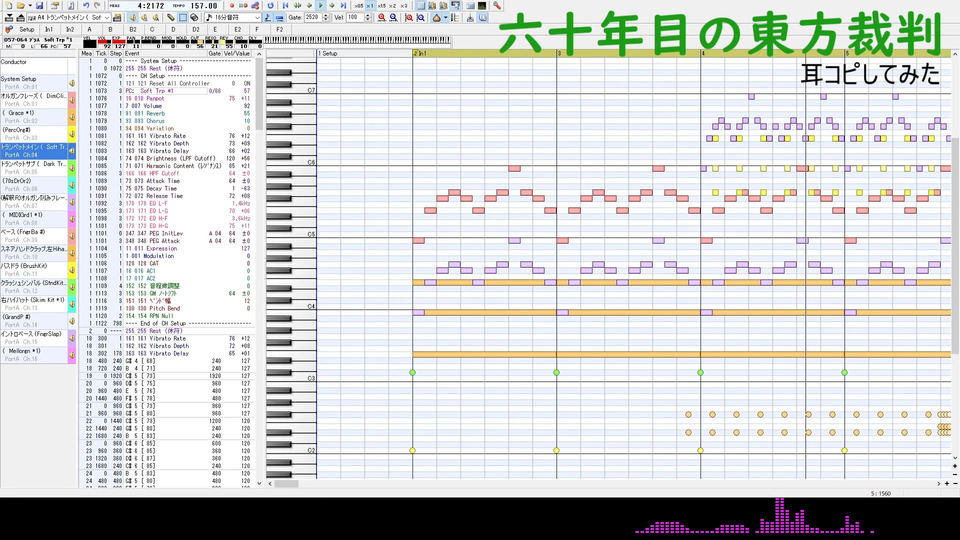Viewport: 960px width, 540px height.
Task: Open the track selector dropdown
Action: pos(107,18)
